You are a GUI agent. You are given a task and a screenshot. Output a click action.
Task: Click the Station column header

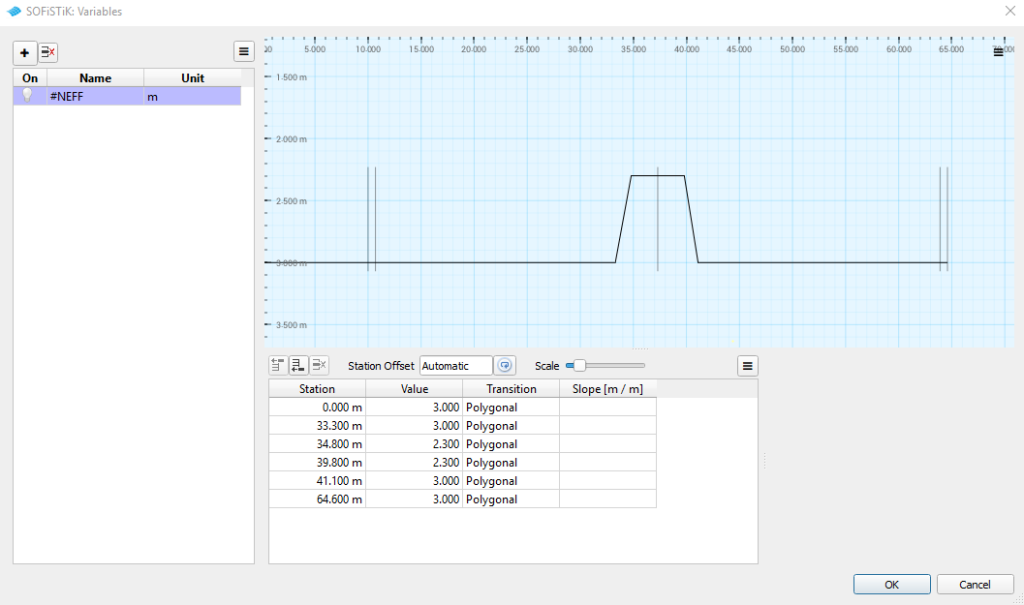[x=317, y=389]
